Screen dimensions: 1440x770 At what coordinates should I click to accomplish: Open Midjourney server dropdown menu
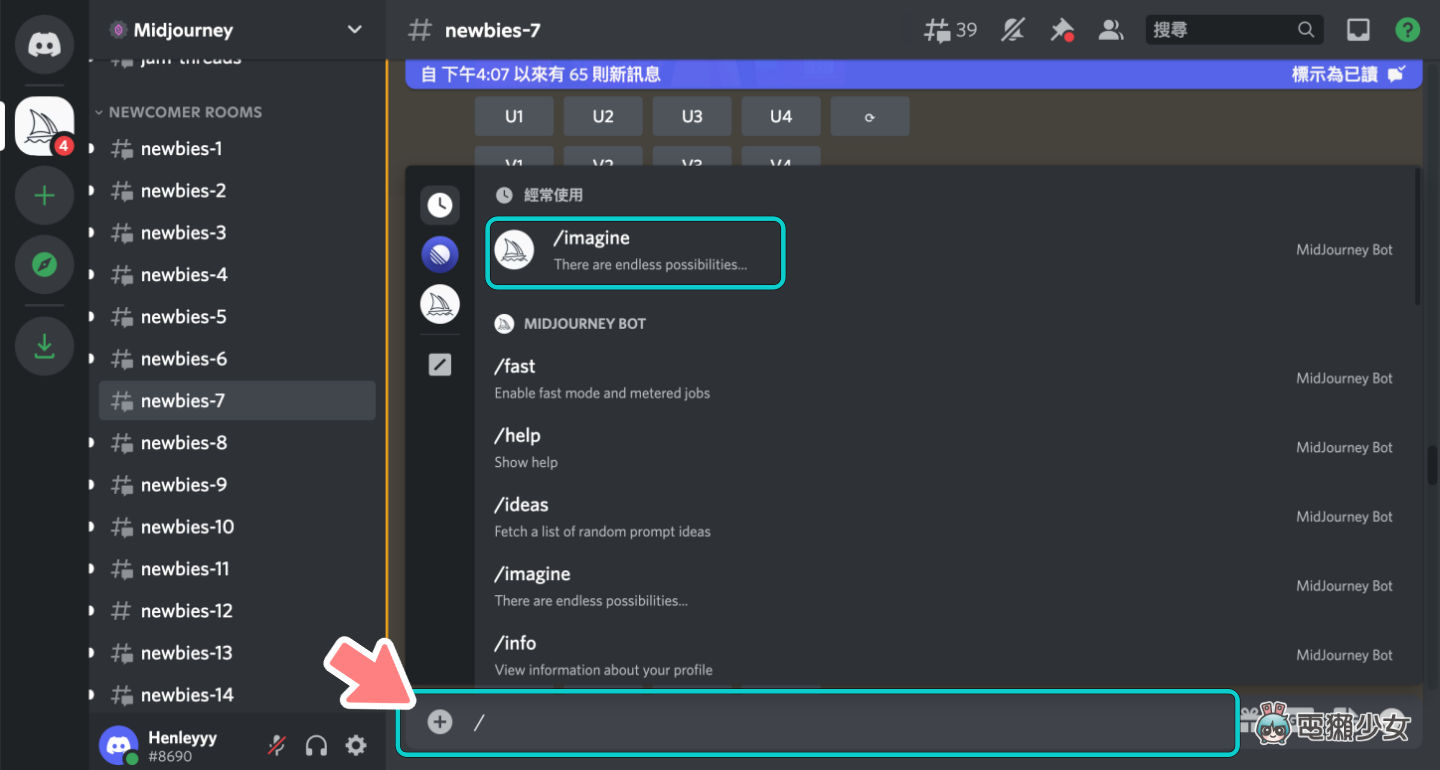pos(354,30)
